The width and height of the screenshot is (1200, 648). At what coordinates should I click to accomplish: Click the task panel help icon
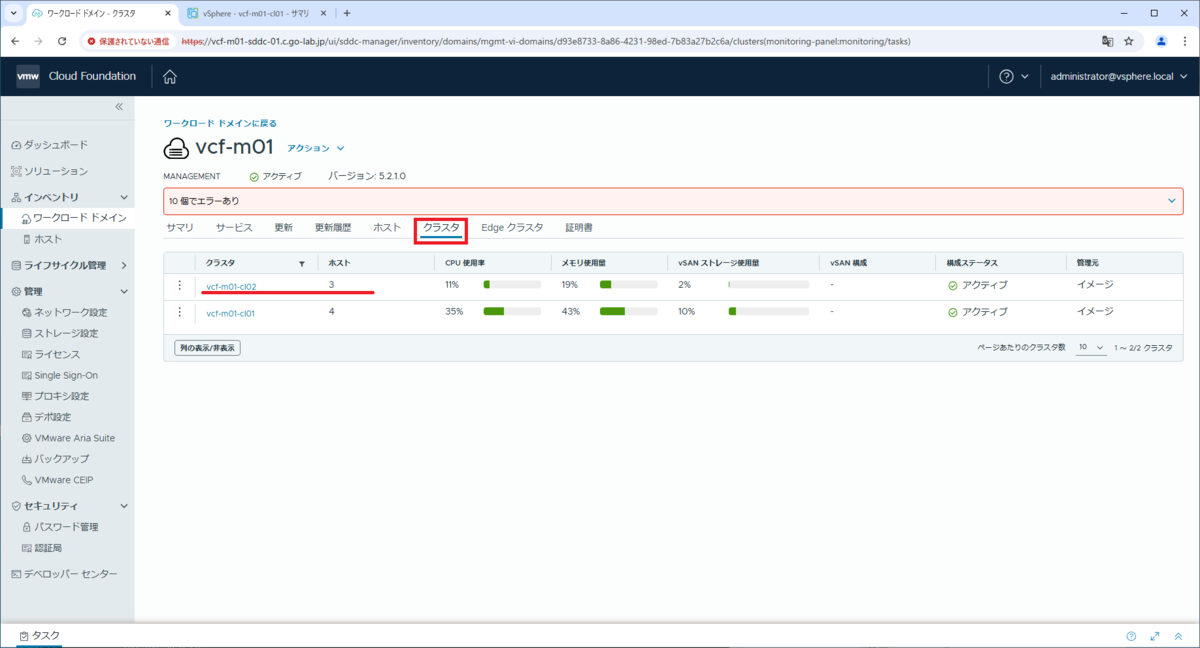(x=1131, y=636)
